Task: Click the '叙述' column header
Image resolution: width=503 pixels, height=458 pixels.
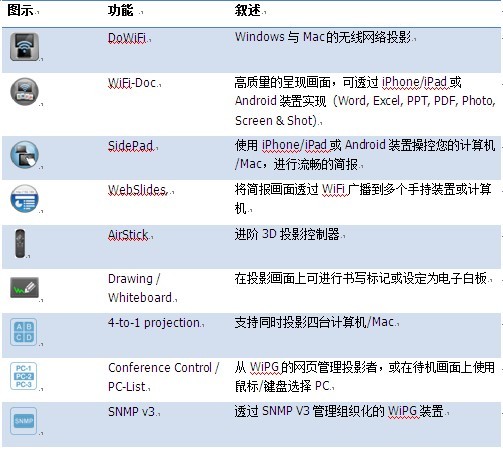Action: [x=247, y=10]
